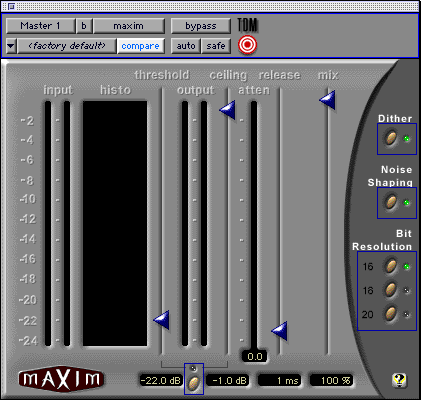Click the auto button
This screenshot has width=421, height=400.
click(186, 46)
